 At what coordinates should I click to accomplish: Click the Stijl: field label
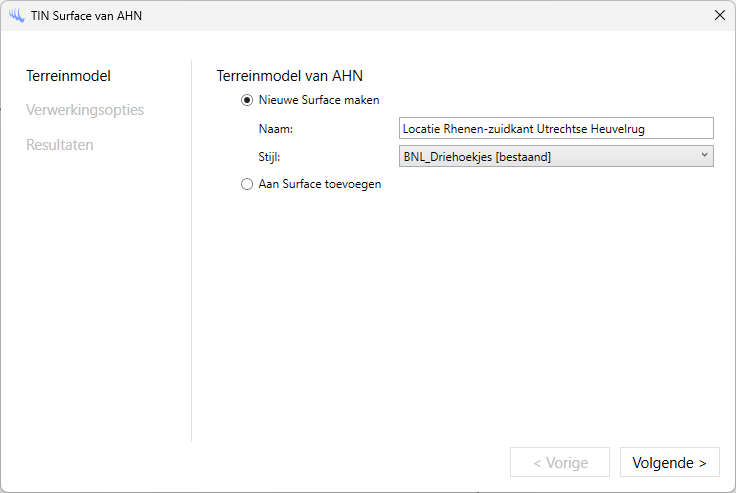tap(269, 156)
